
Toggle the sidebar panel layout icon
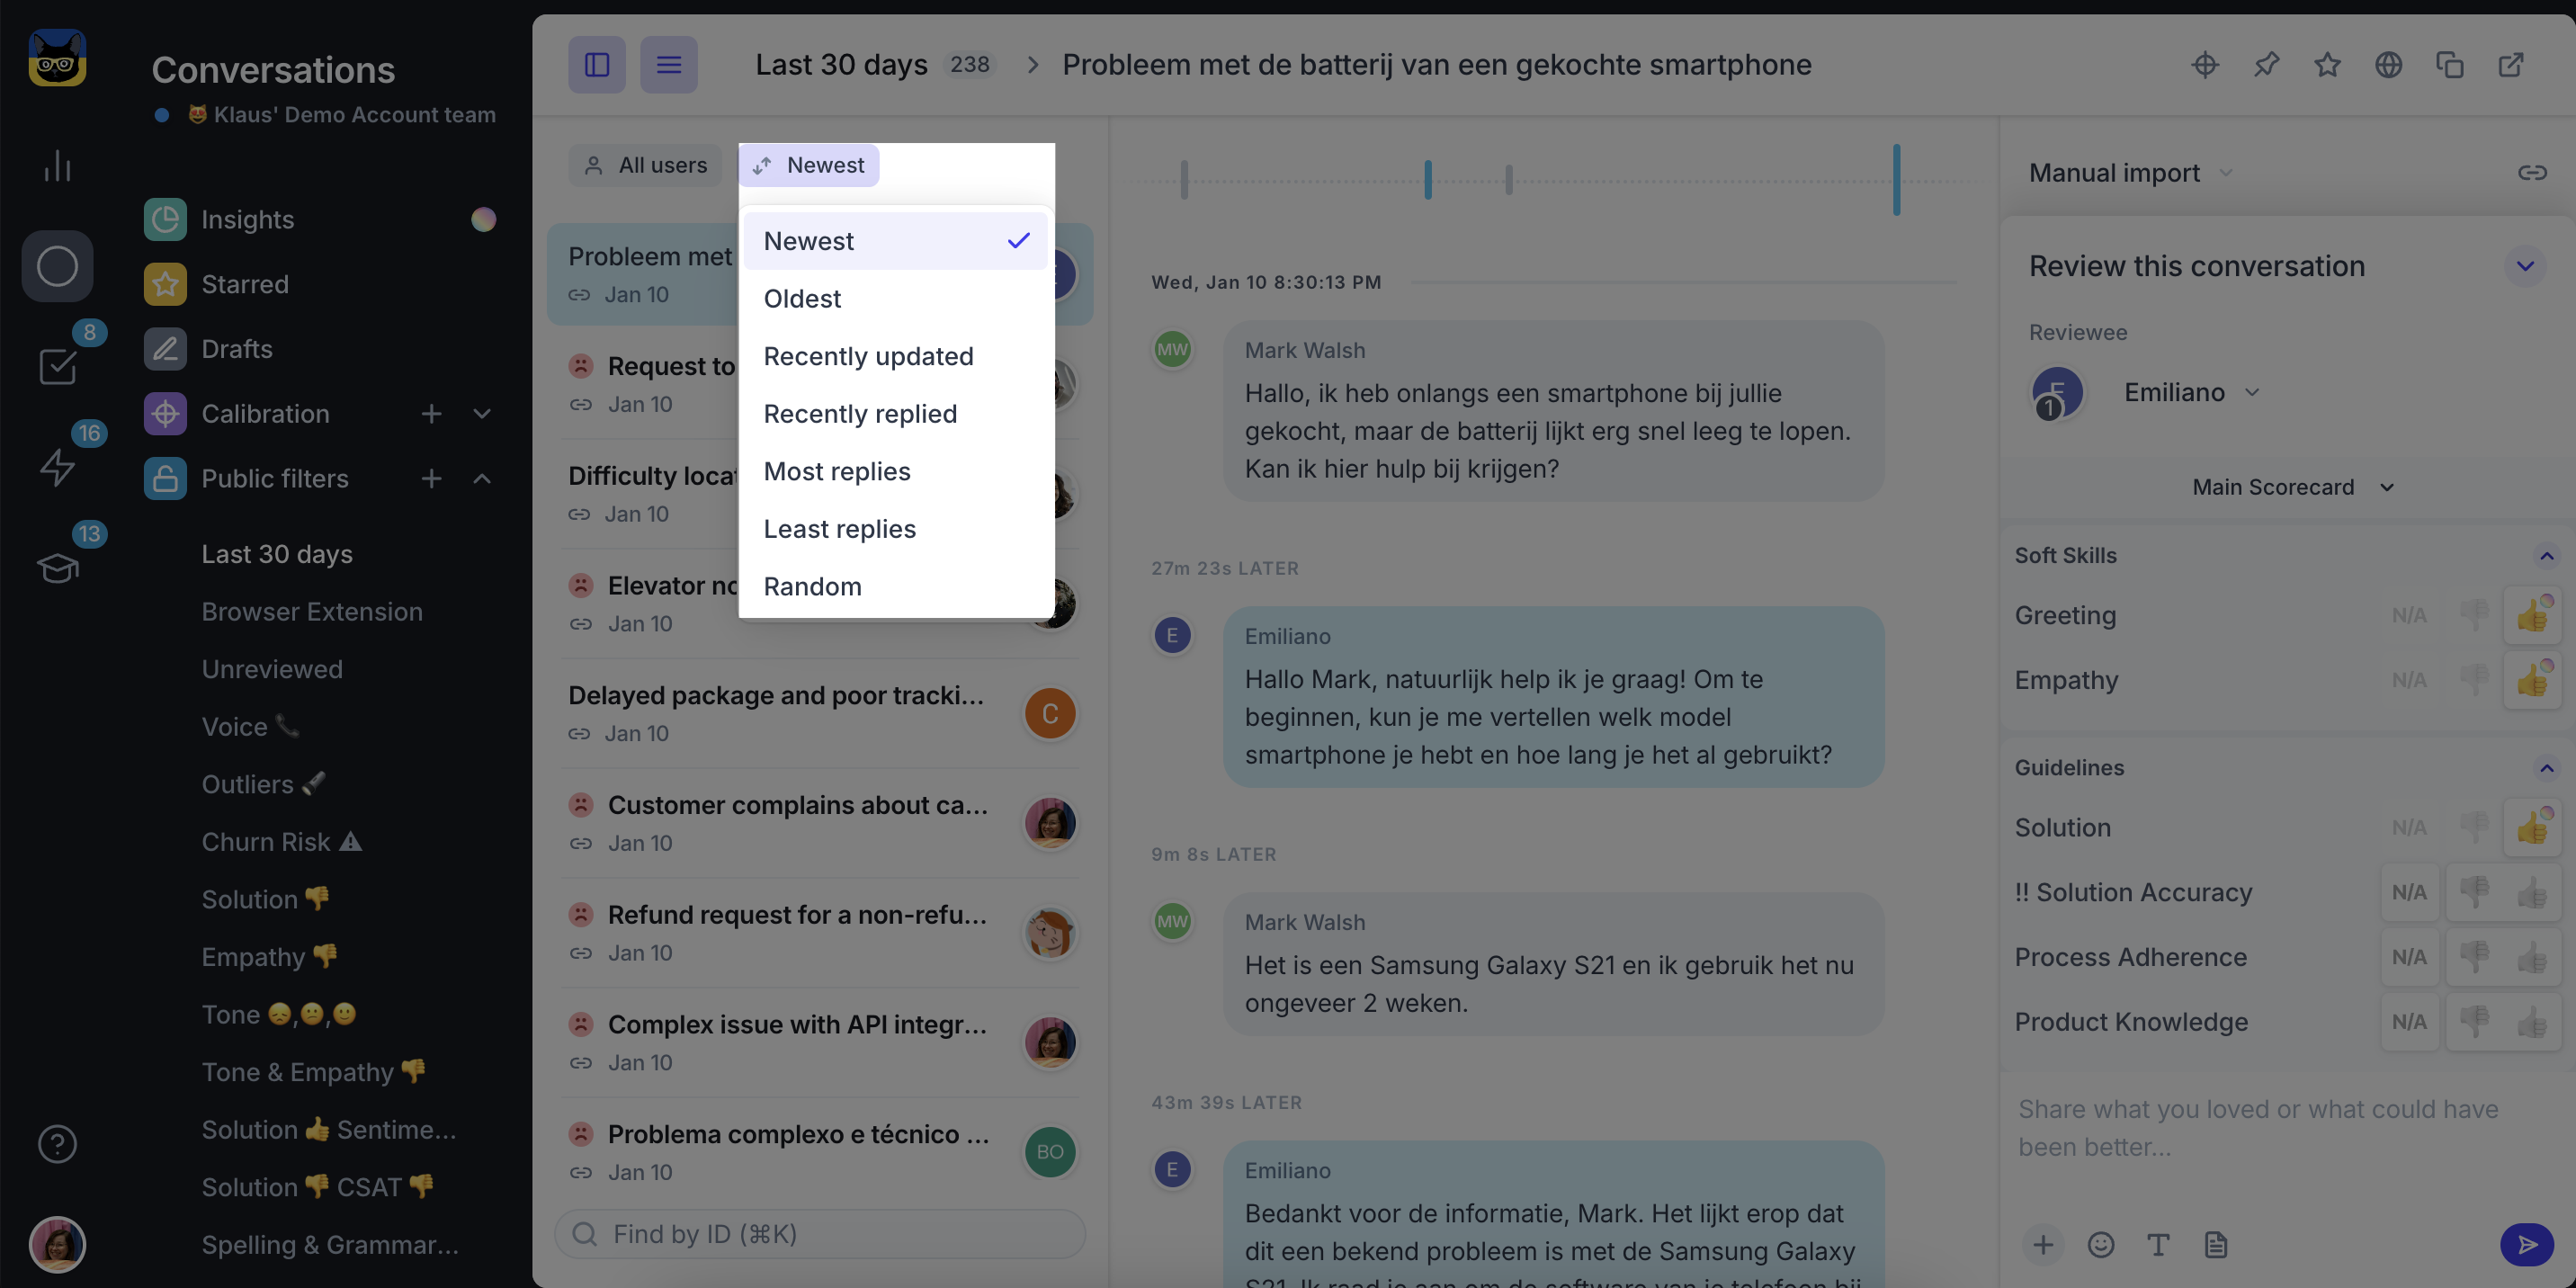597,65
